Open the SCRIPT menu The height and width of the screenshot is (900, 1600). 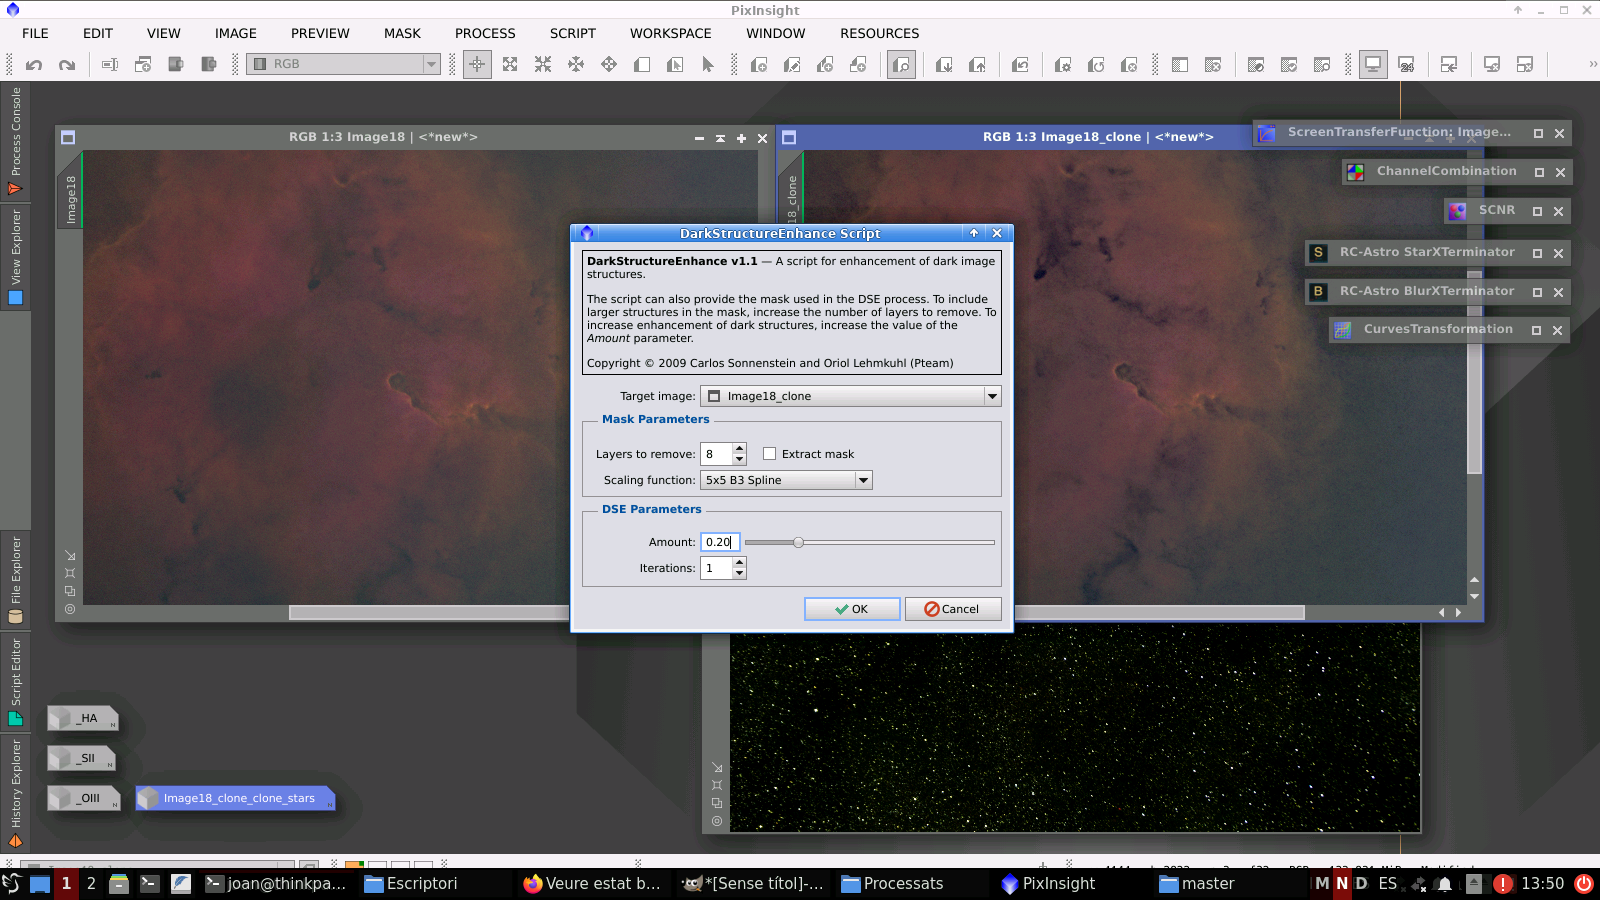pyautogui.click(x=572, y=33)
